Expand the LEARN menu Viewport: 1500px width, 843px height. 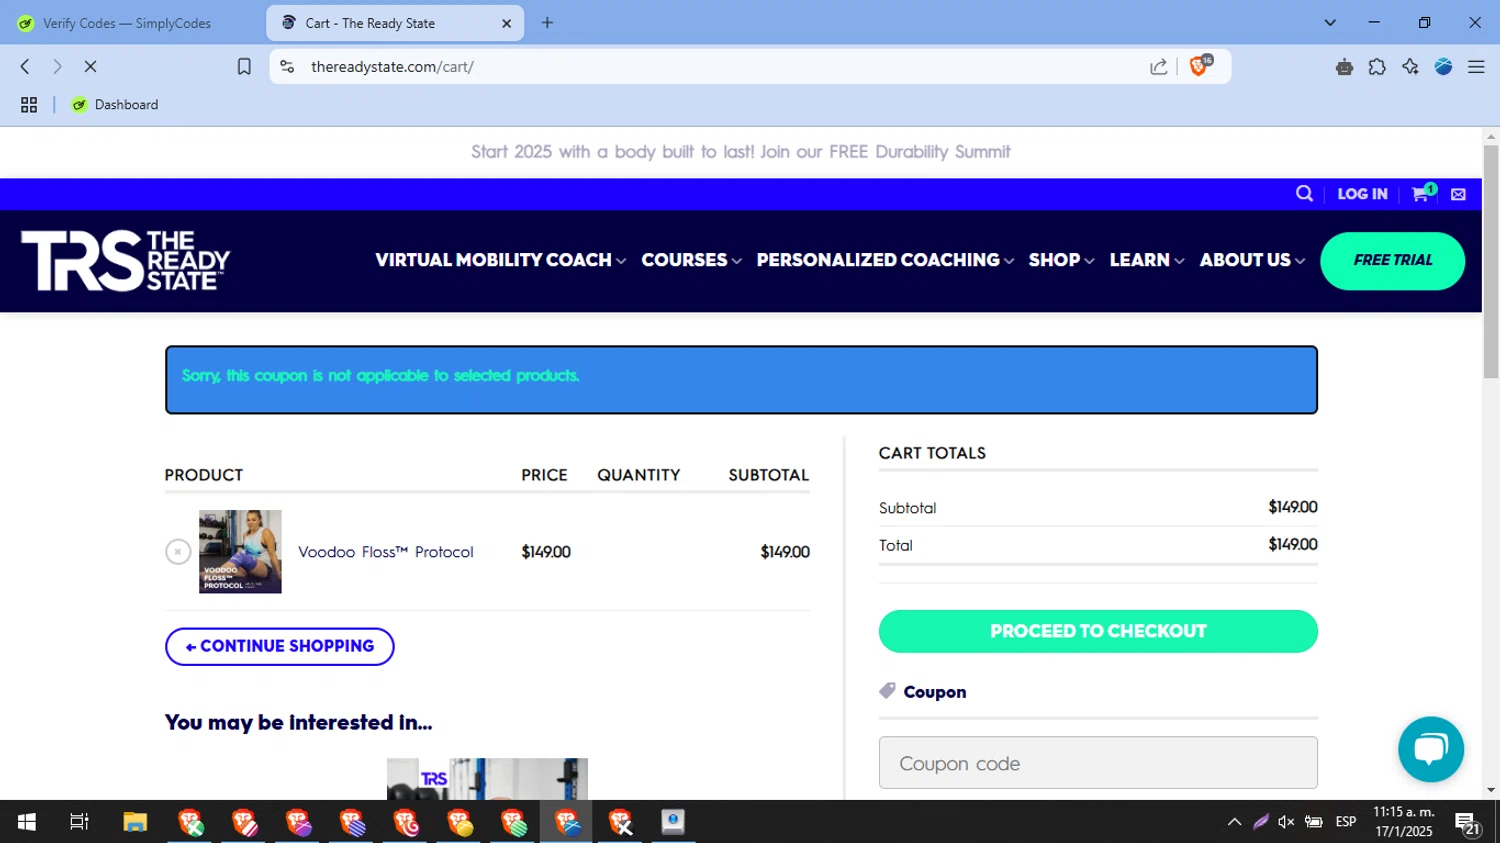click(1146, 260)
